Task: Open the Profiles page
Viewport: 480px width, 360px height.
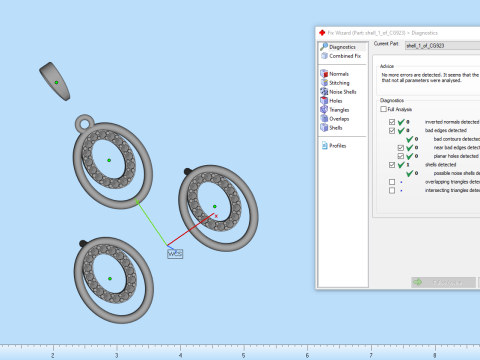Action: tap(334, 146)
